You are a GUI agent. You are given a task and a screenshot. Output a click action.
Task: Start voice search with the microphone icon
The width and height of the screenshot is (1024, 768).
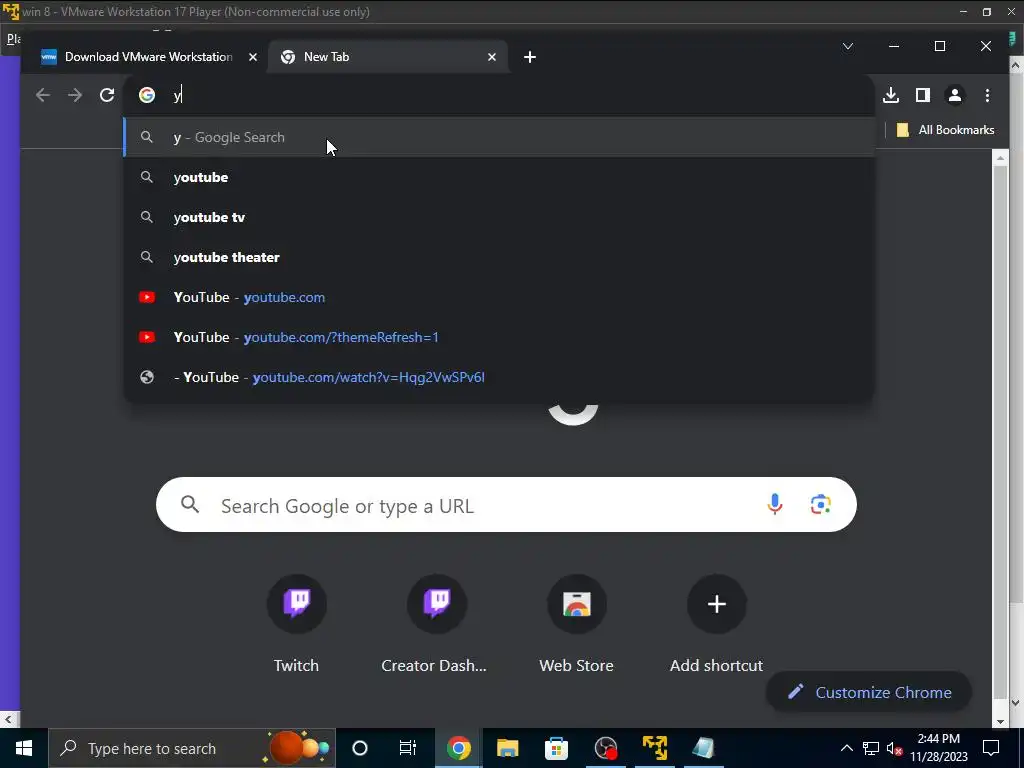coord(775,504)
